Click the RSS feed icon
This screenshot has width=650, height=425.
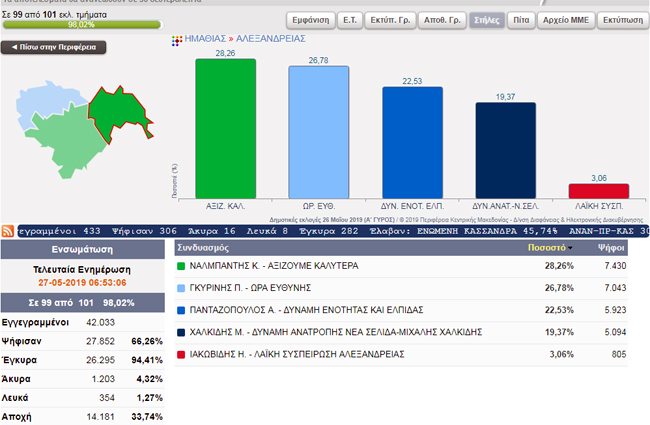coord(8,231)
